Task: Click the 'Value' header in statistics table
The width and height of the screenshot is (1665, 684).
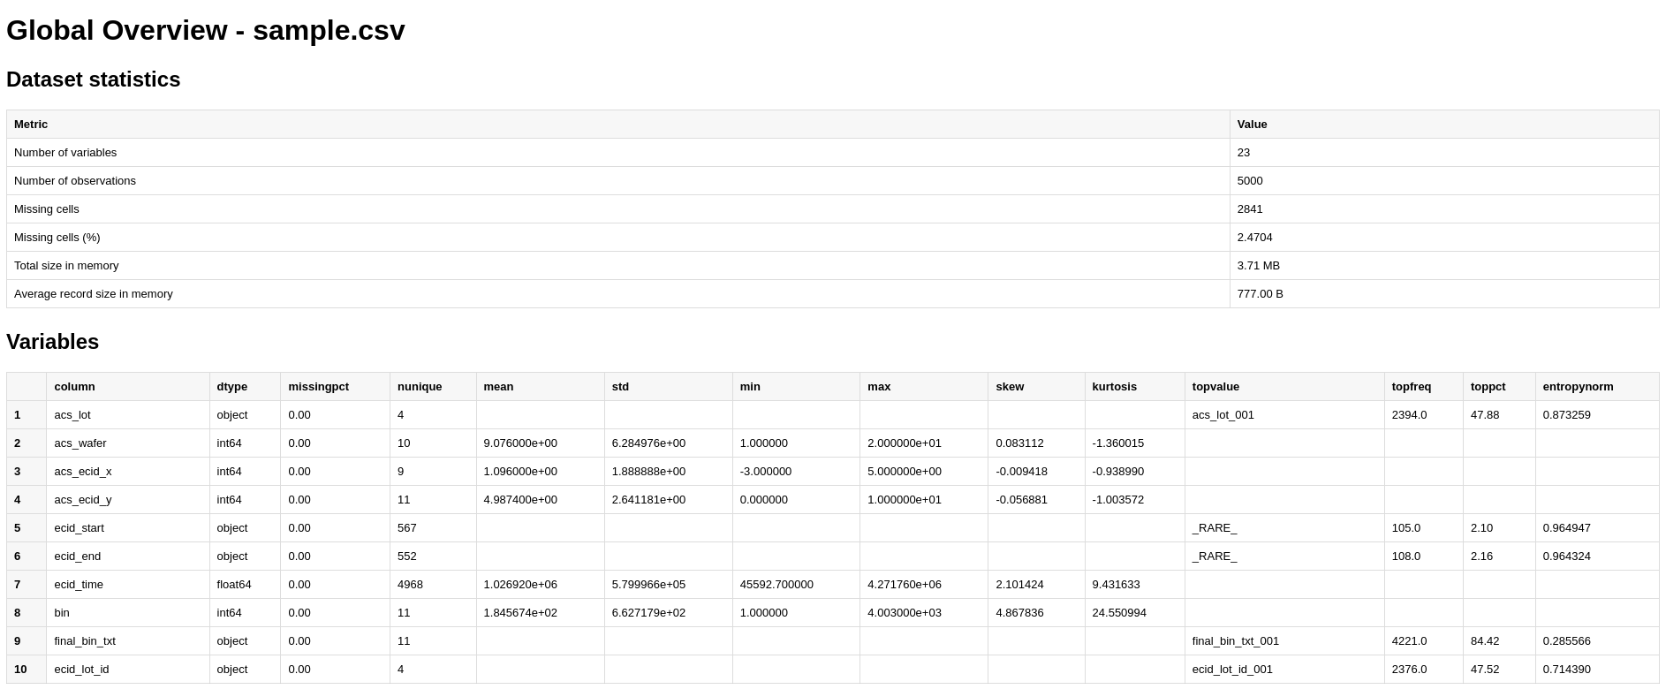Action: click(1251, 124)
